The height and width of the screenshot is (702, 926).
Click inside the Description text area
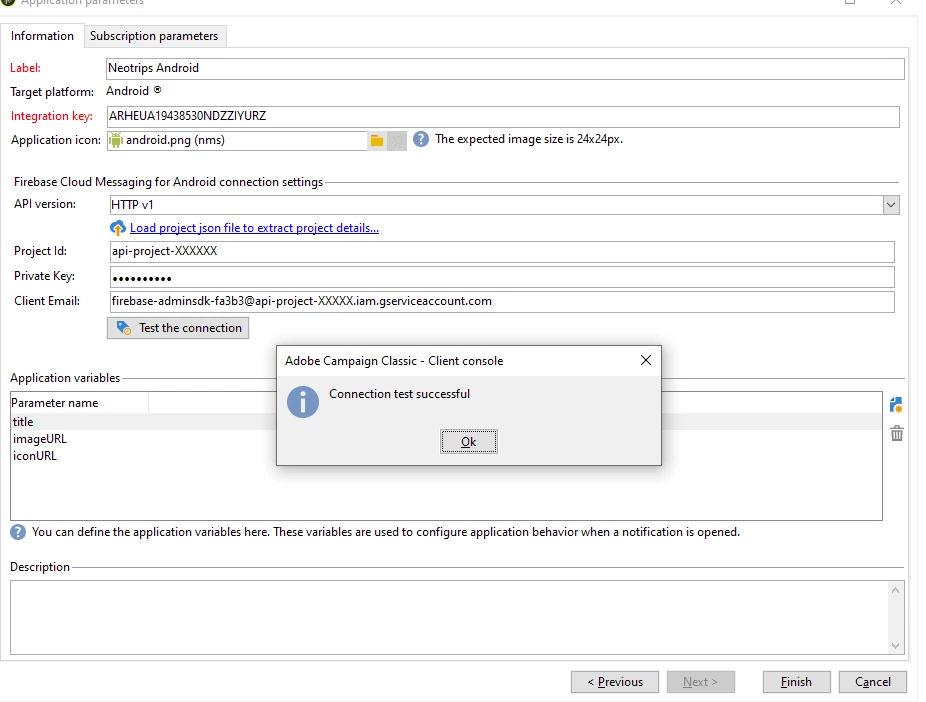(x=449, y=618)
